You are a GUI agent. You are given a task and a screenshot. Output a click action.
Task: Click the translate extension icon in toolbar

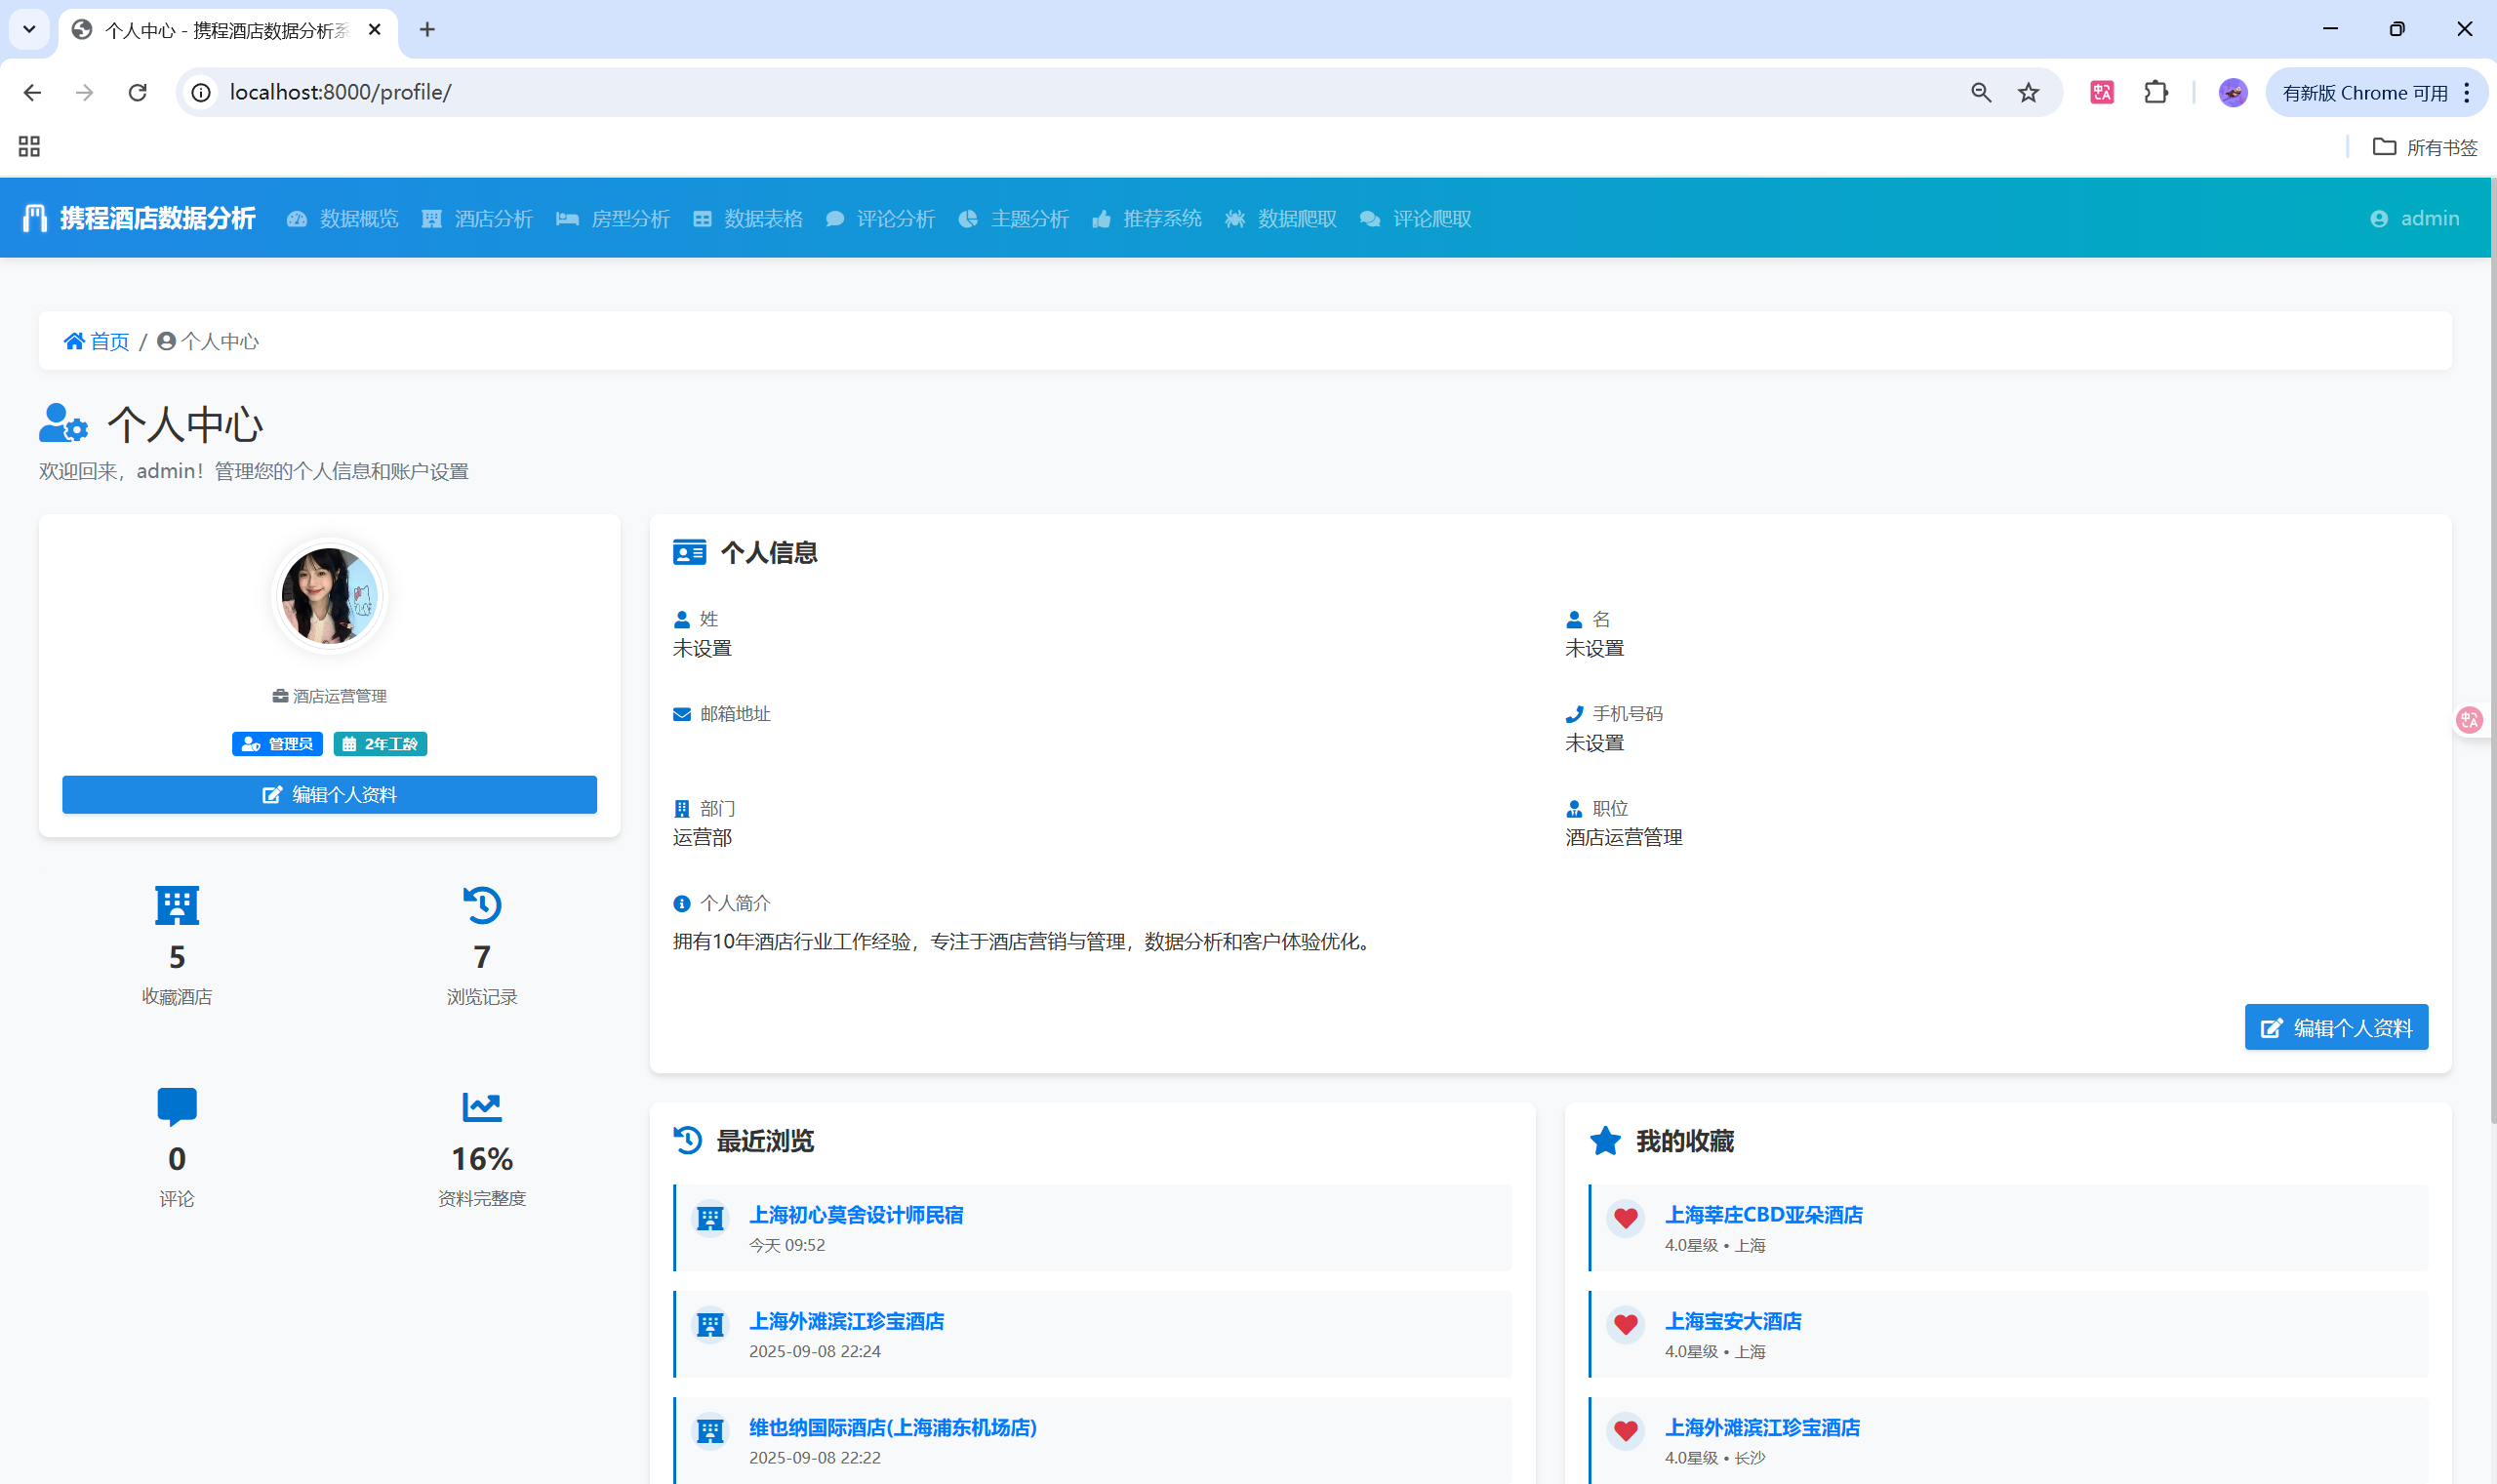(x=2102, y=93)
